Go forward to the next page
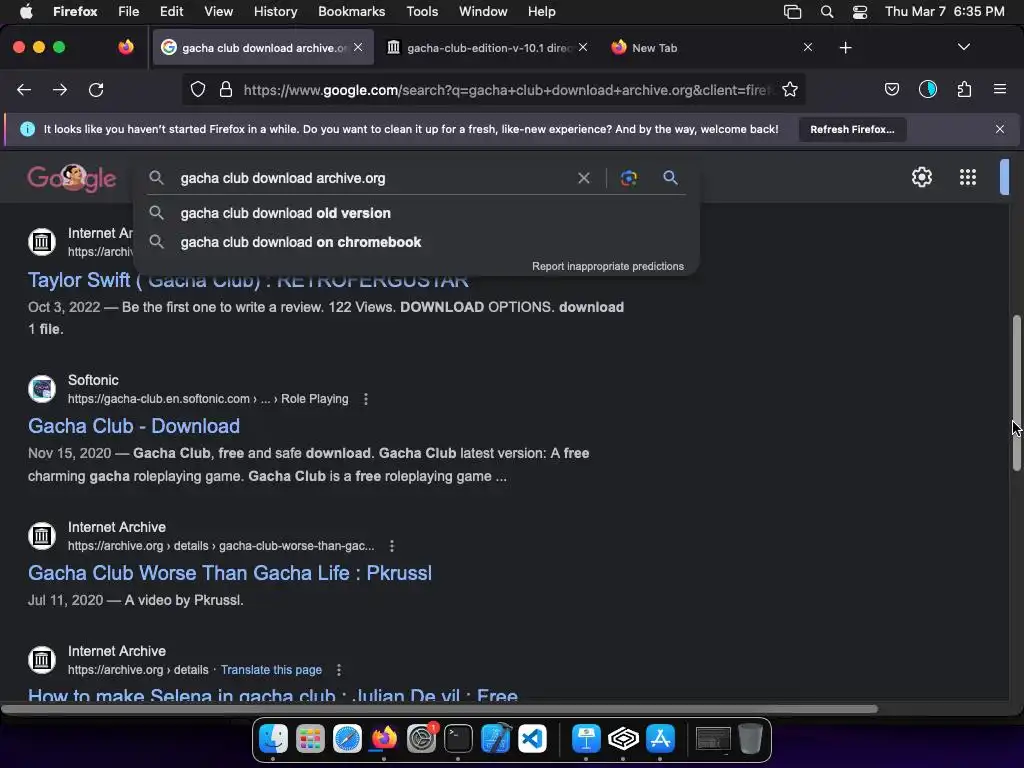Viewport: 1024px width, 768px height. [x=60, y=89]
